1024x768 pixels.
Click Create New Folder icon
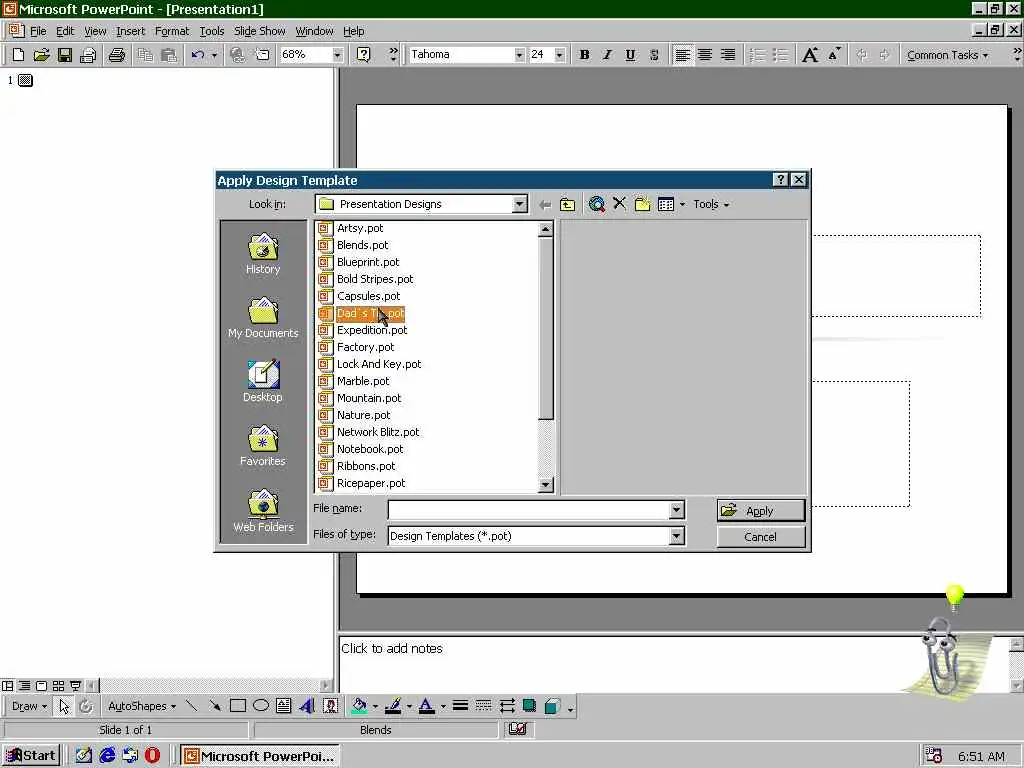pyautogui.click(x=643, y=204)
